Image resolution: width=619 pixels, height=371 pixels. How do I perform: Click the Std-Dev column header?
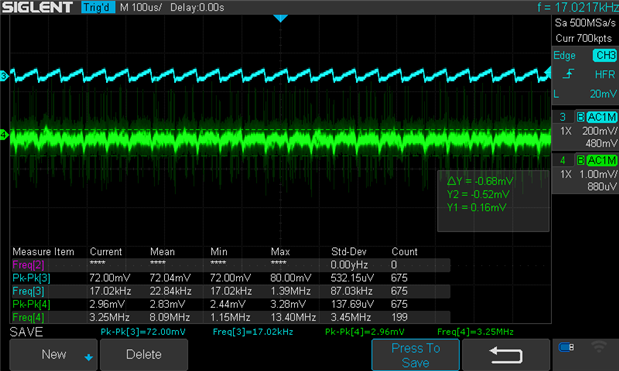click(x=349, y=252)
